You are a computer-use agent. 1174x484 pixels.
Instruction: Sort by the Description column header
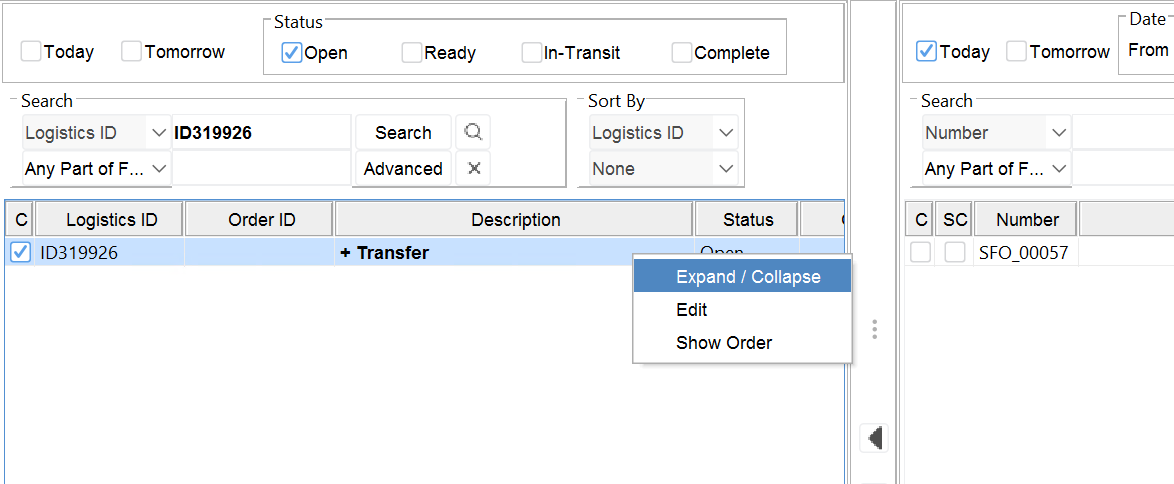[x=515, y=220]
